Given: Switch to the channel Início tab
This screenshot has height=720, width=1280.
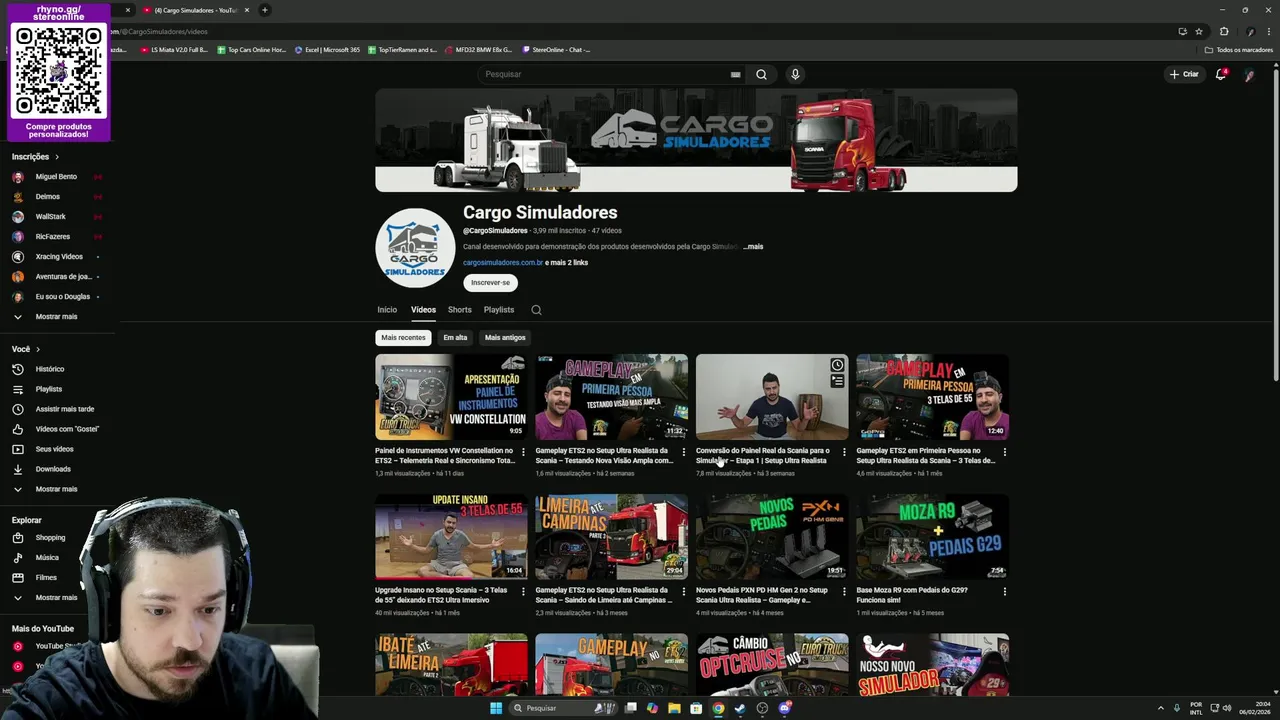Looking at the screenshot, I should (387, 310).
